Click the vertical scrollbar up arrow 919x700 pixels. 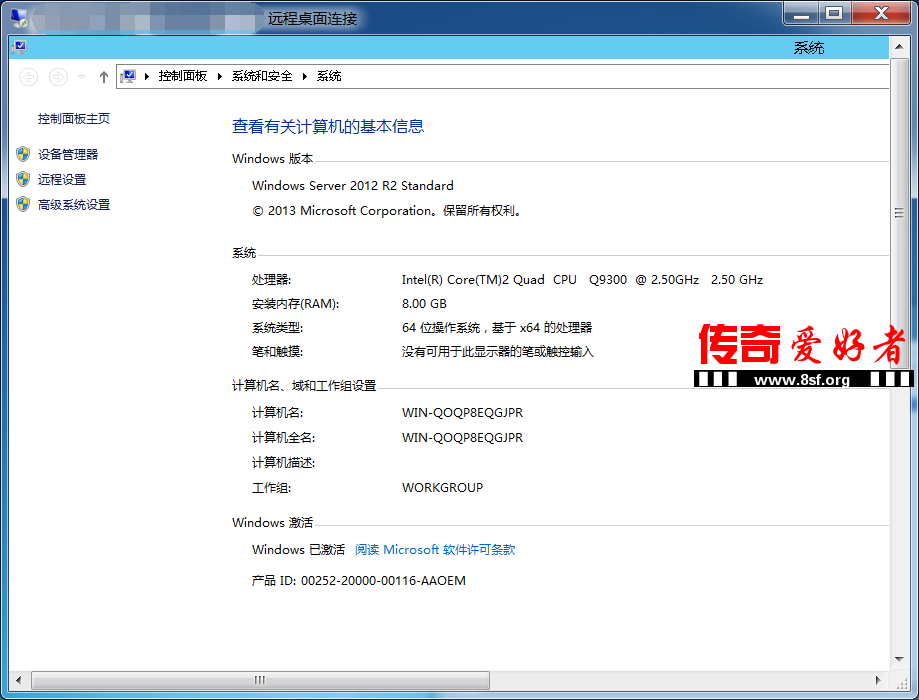click(898, 46)
